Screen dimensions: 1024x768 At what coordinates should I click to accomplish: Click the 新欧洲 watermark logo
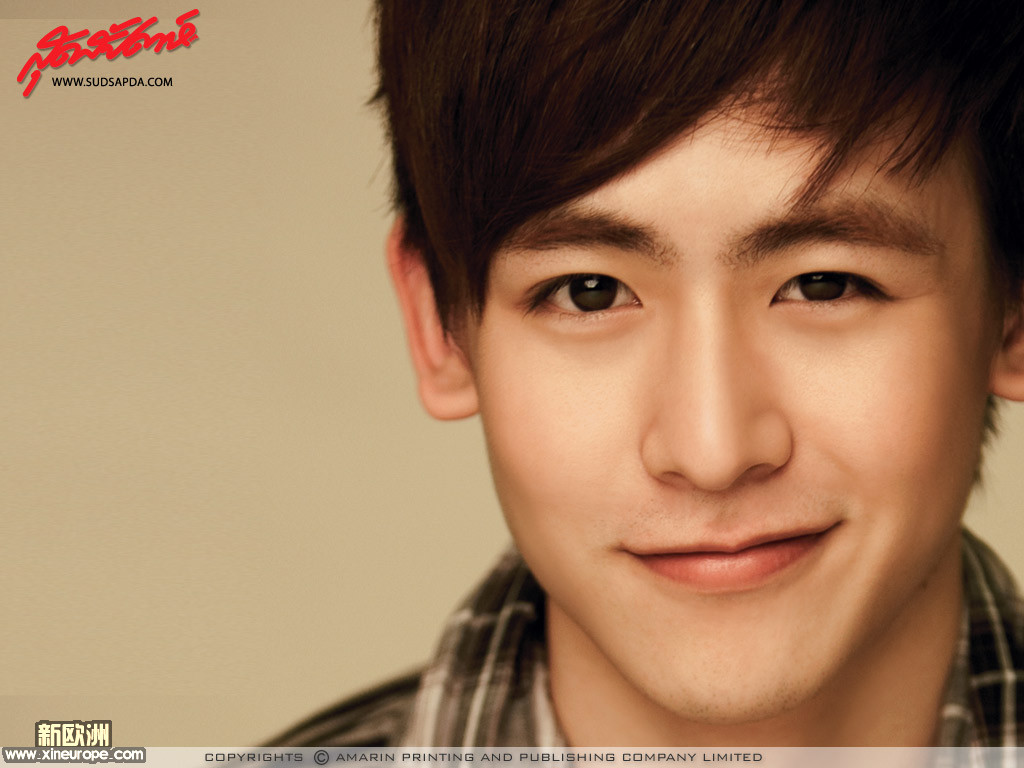[x=73, y=733]
